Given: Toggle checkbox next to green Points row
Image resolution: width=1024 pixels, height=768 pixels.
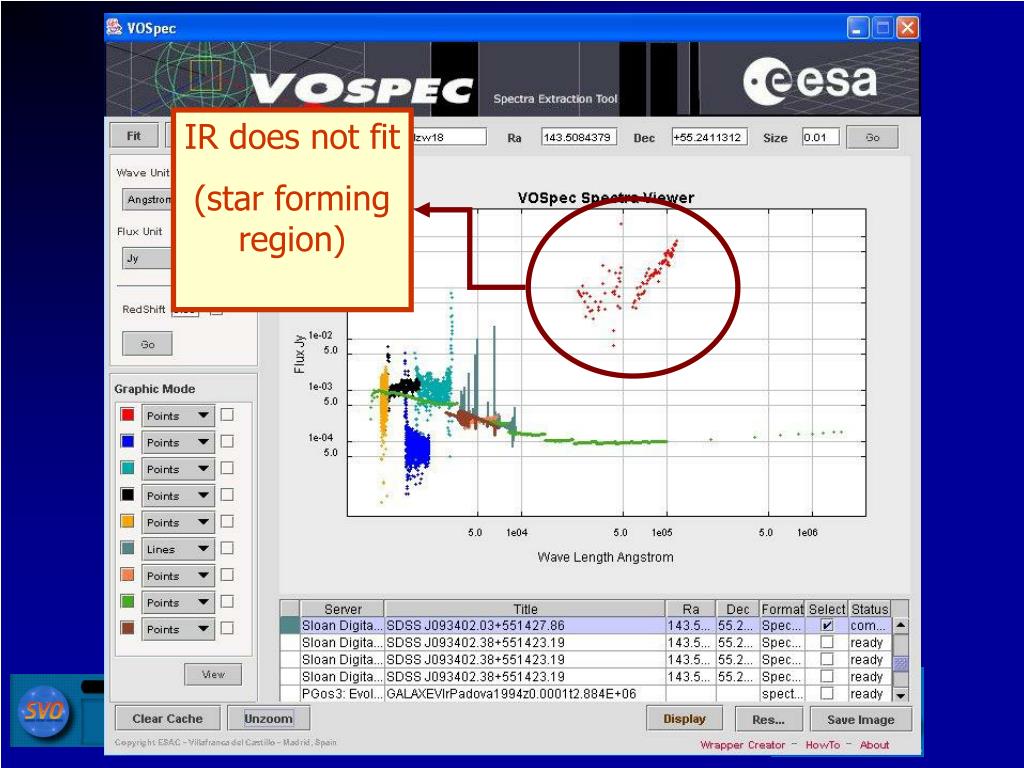Looking at the screenshot, I should (x=227, y=601).
